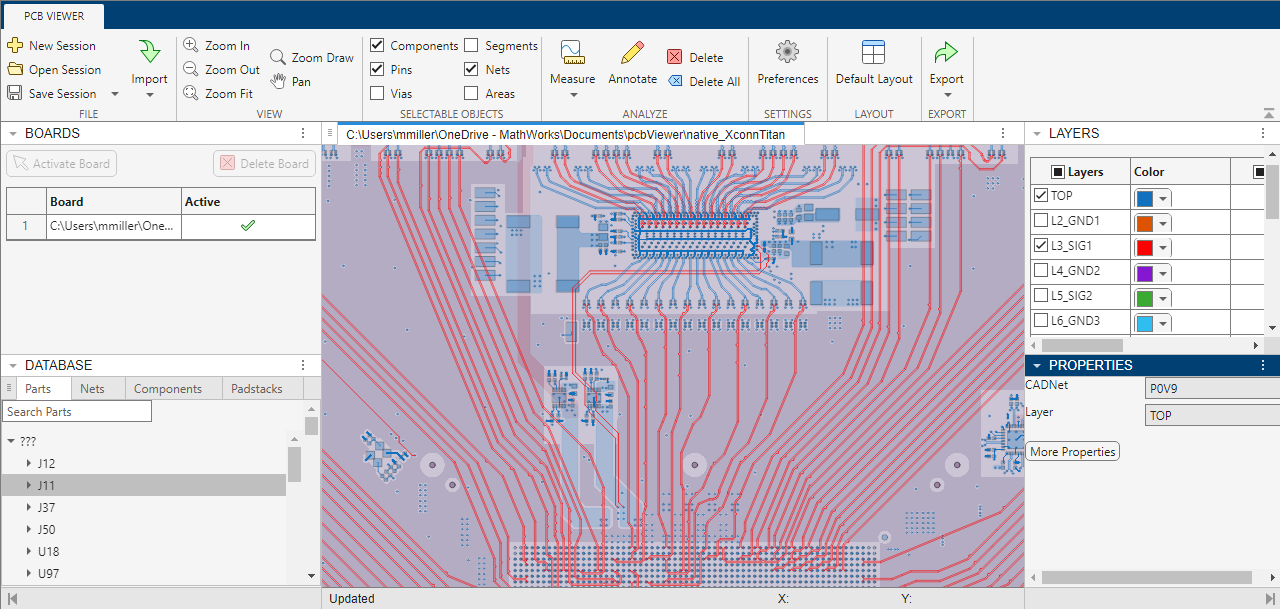The image size is (1280, 609).
Task: Switch to the Nets database tab
Action: click(x=92, y=389)
